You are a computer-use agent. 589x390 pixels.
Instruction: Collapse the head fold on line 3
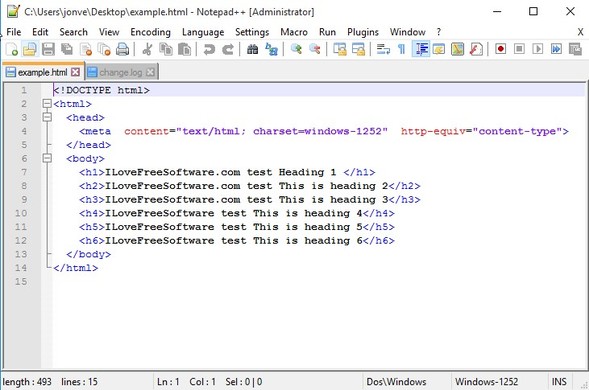(47, 117)
